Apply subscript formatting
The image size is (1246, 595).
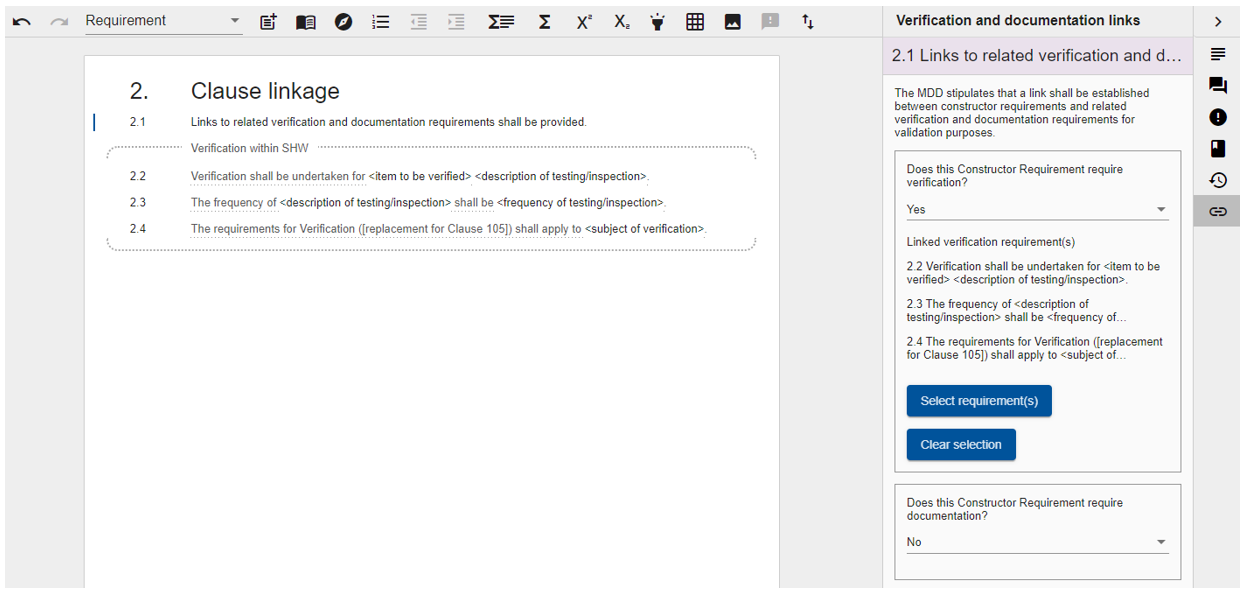point(621,21)
